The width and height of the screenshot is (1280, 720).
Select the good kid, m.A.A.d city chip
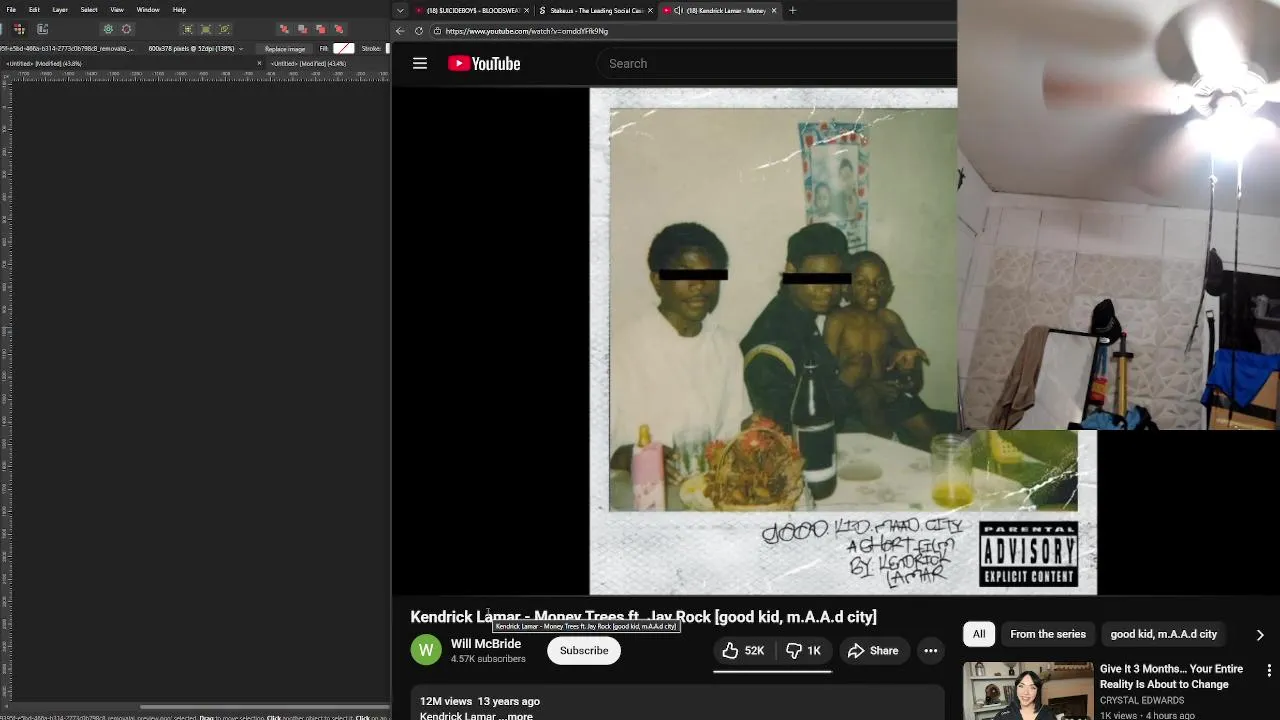click(1164, 634)
